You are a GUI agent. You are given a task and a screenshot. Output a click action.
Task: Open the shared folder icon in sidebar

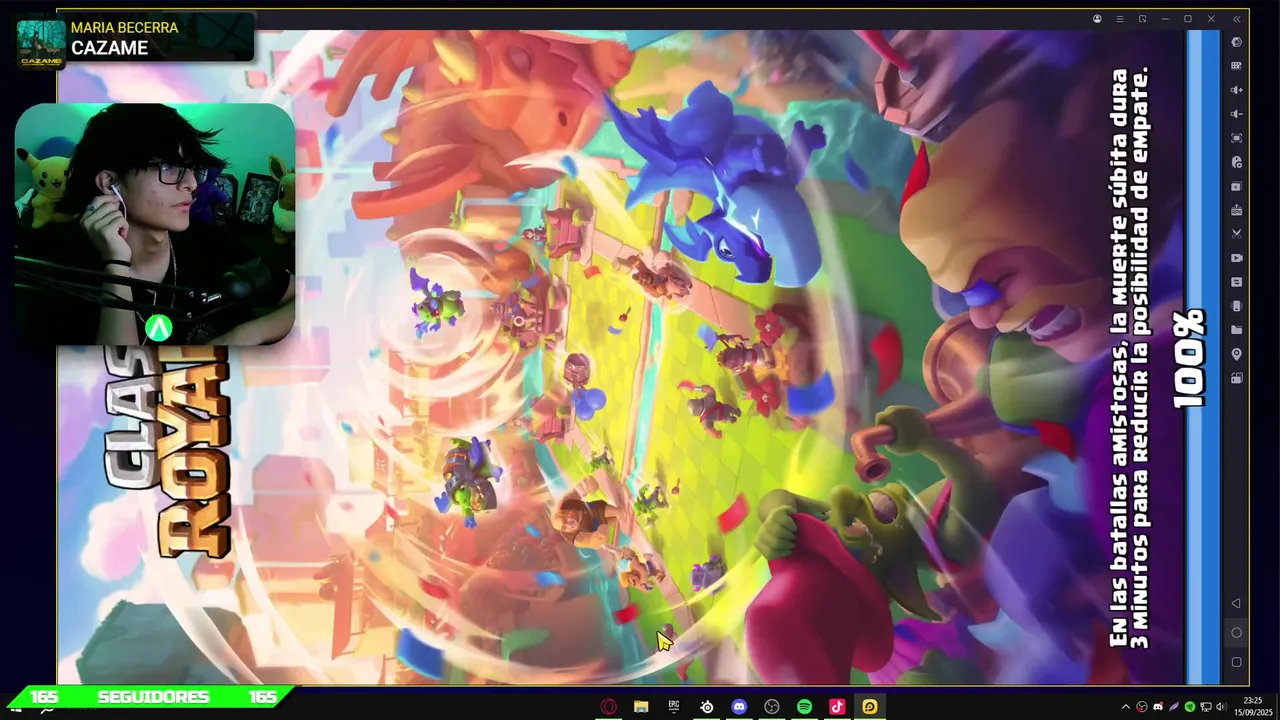1237,330
